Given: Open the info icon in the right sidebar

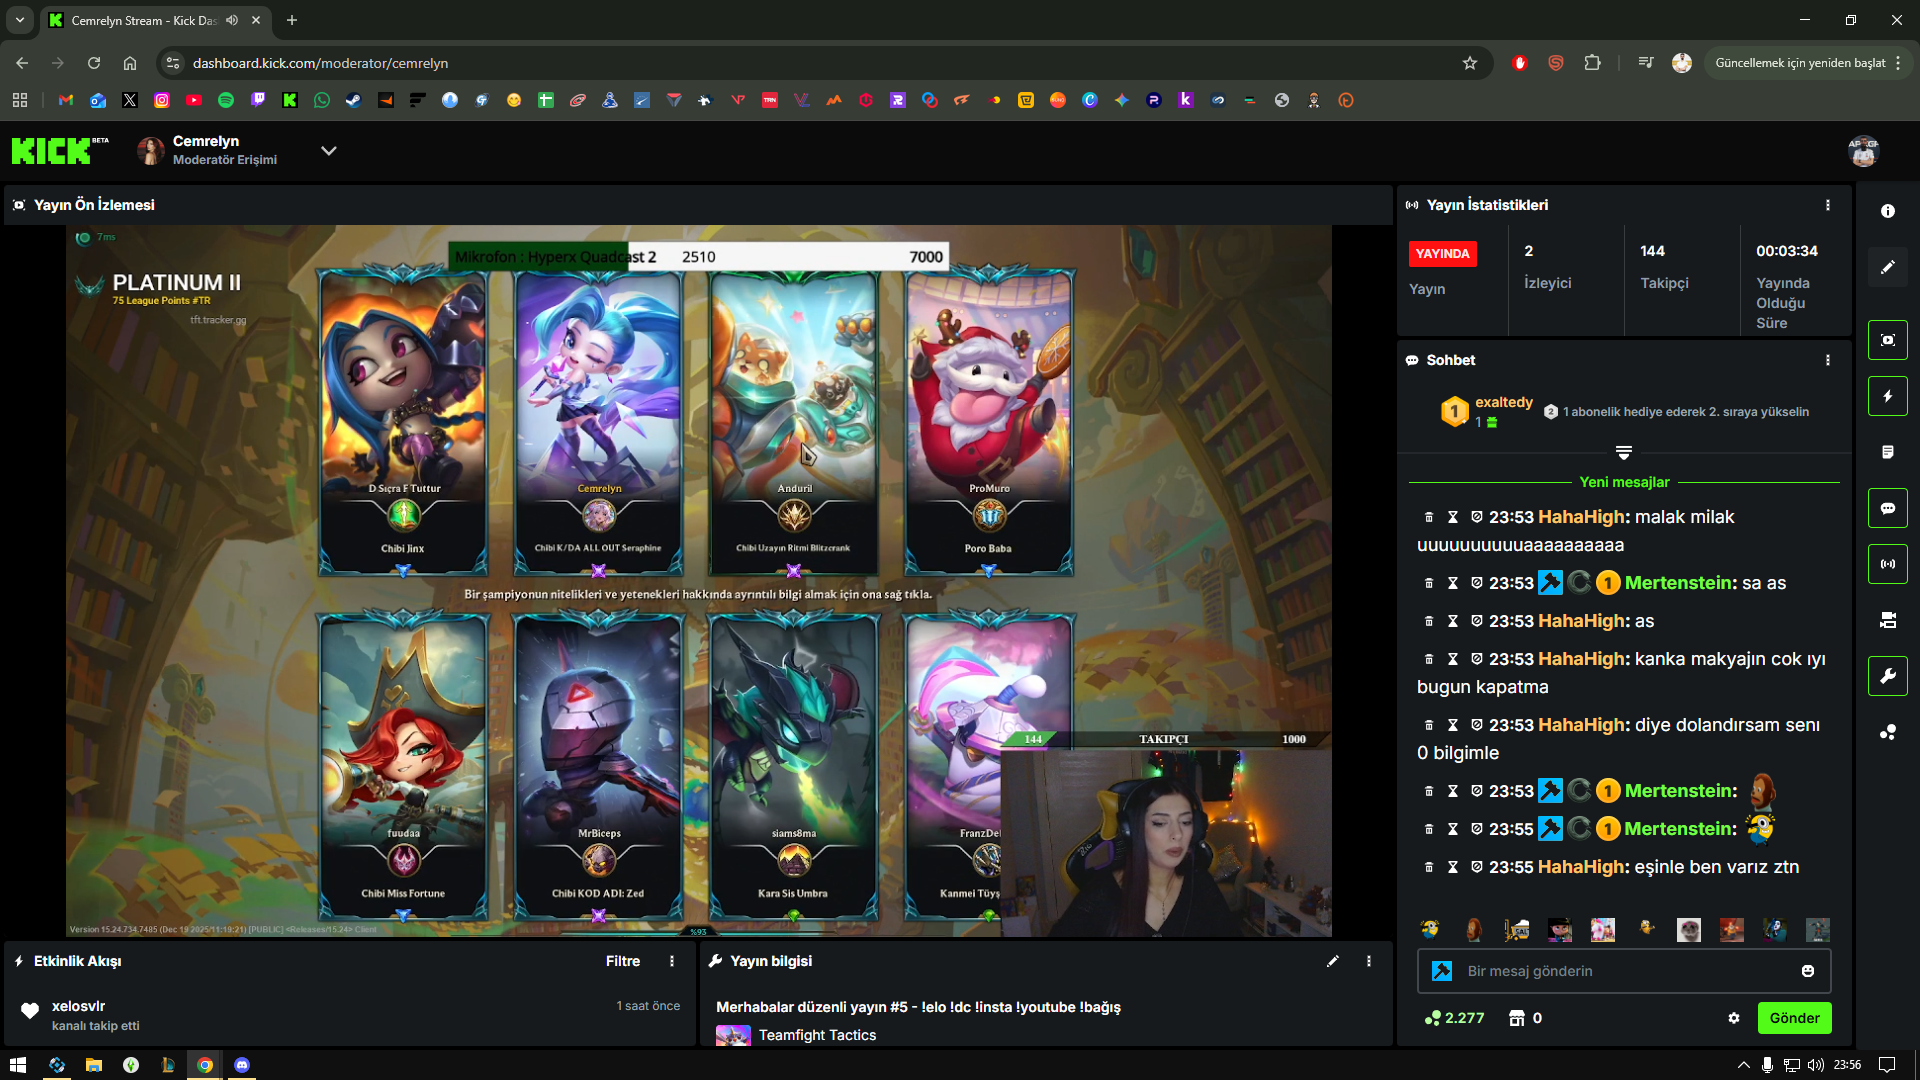Looking at the screenshot, I should 1888,211.
